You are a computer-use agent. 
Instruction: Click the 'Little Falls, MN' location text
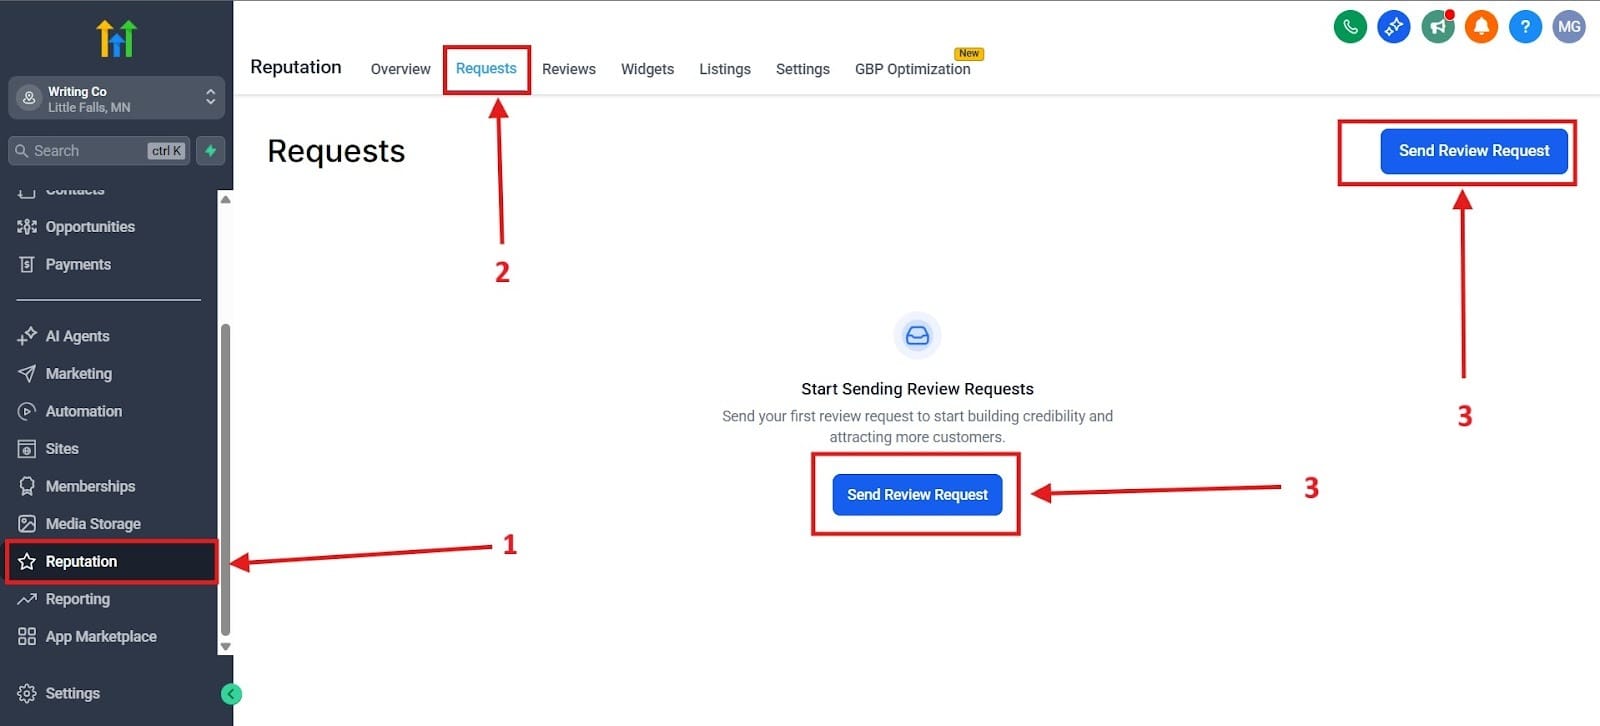(89, 107)
